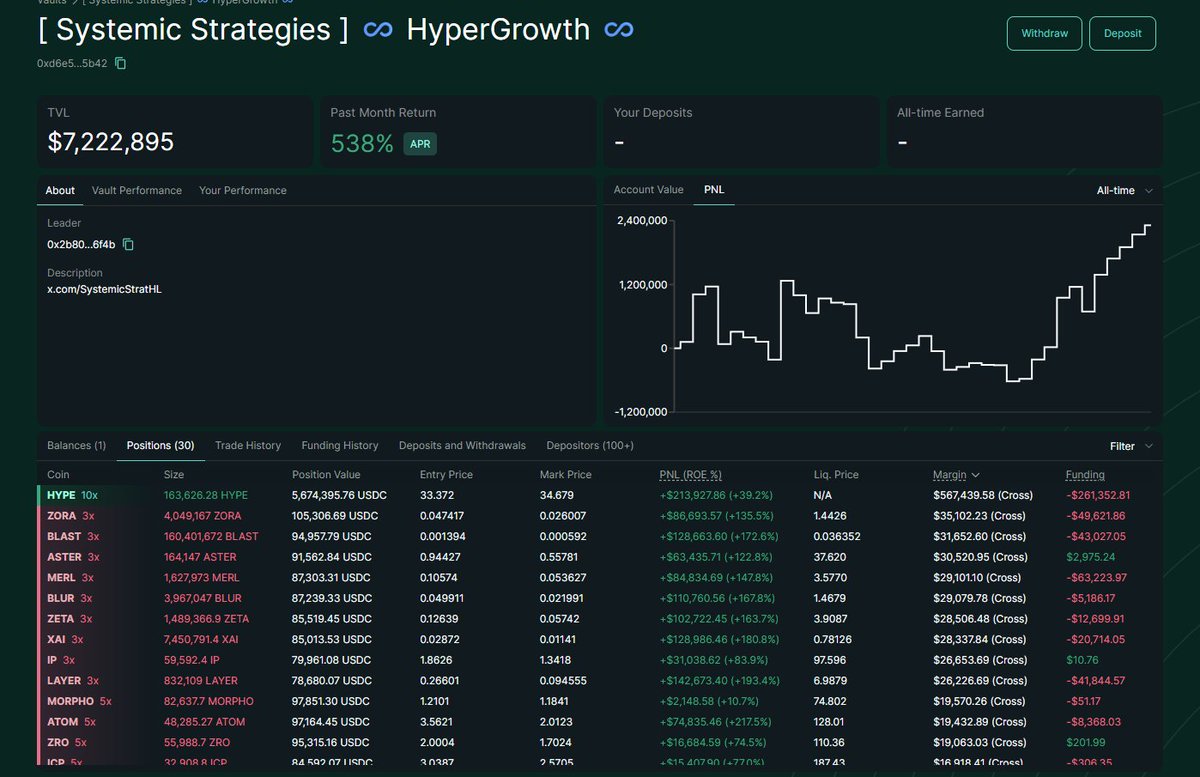Image resolution: width=1200 pixels, height=777 pixels.
Task: Click the ZORA coin row label
Action: tap(62, 516)
